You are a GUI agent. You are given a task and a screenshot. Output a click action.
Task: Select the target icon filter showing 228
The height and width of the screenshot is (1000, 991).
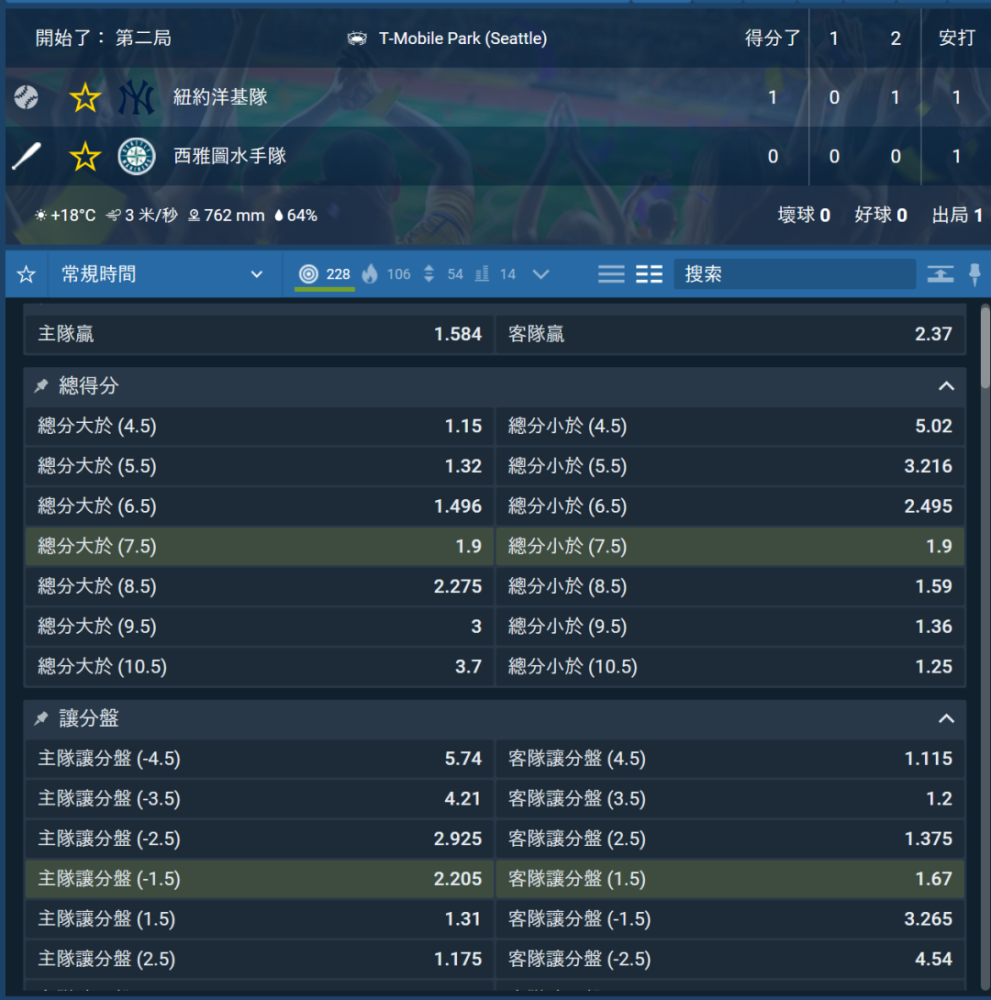pyautogui.click(x=324, y=274)
